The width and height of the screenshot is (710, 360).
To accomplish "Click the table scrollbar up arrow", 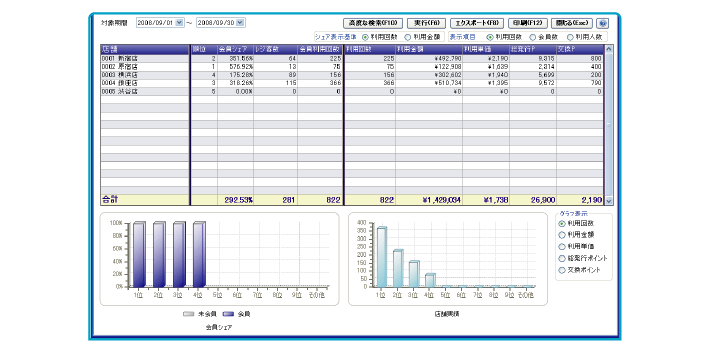I will [609, 49].
